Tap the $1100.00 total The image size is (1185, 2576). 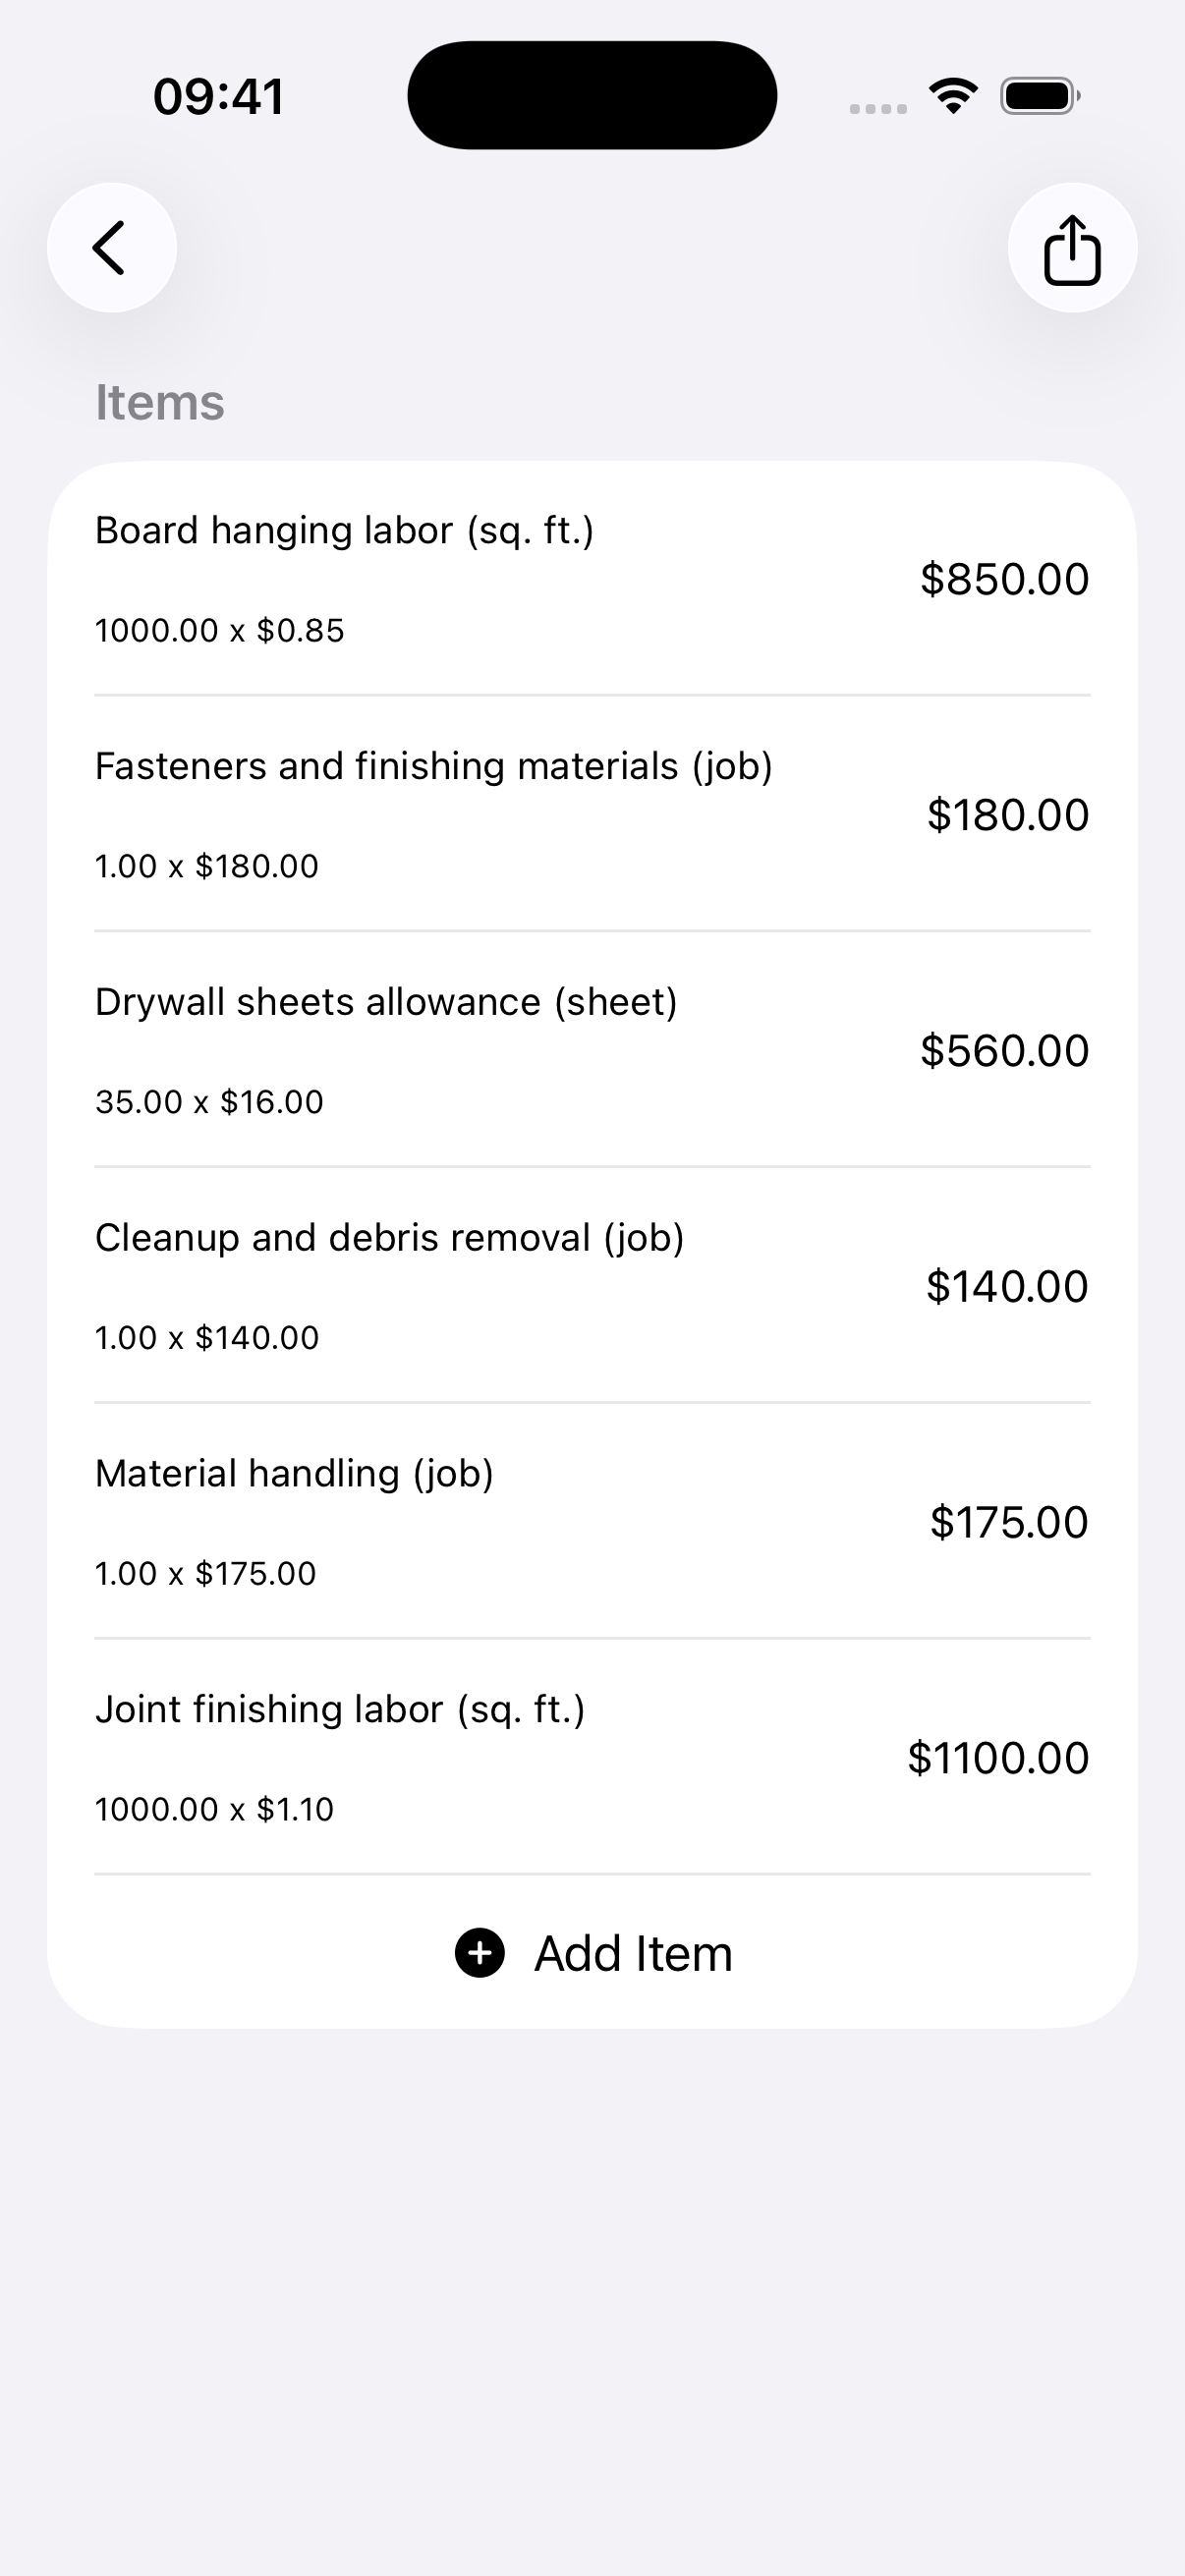[998, 1758]
